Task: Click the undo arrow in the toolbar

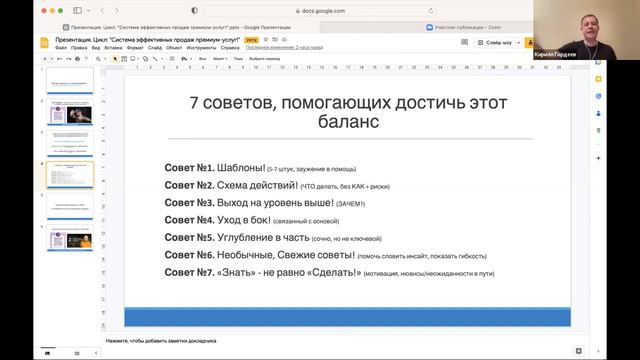Action: (x=60, y=59)
